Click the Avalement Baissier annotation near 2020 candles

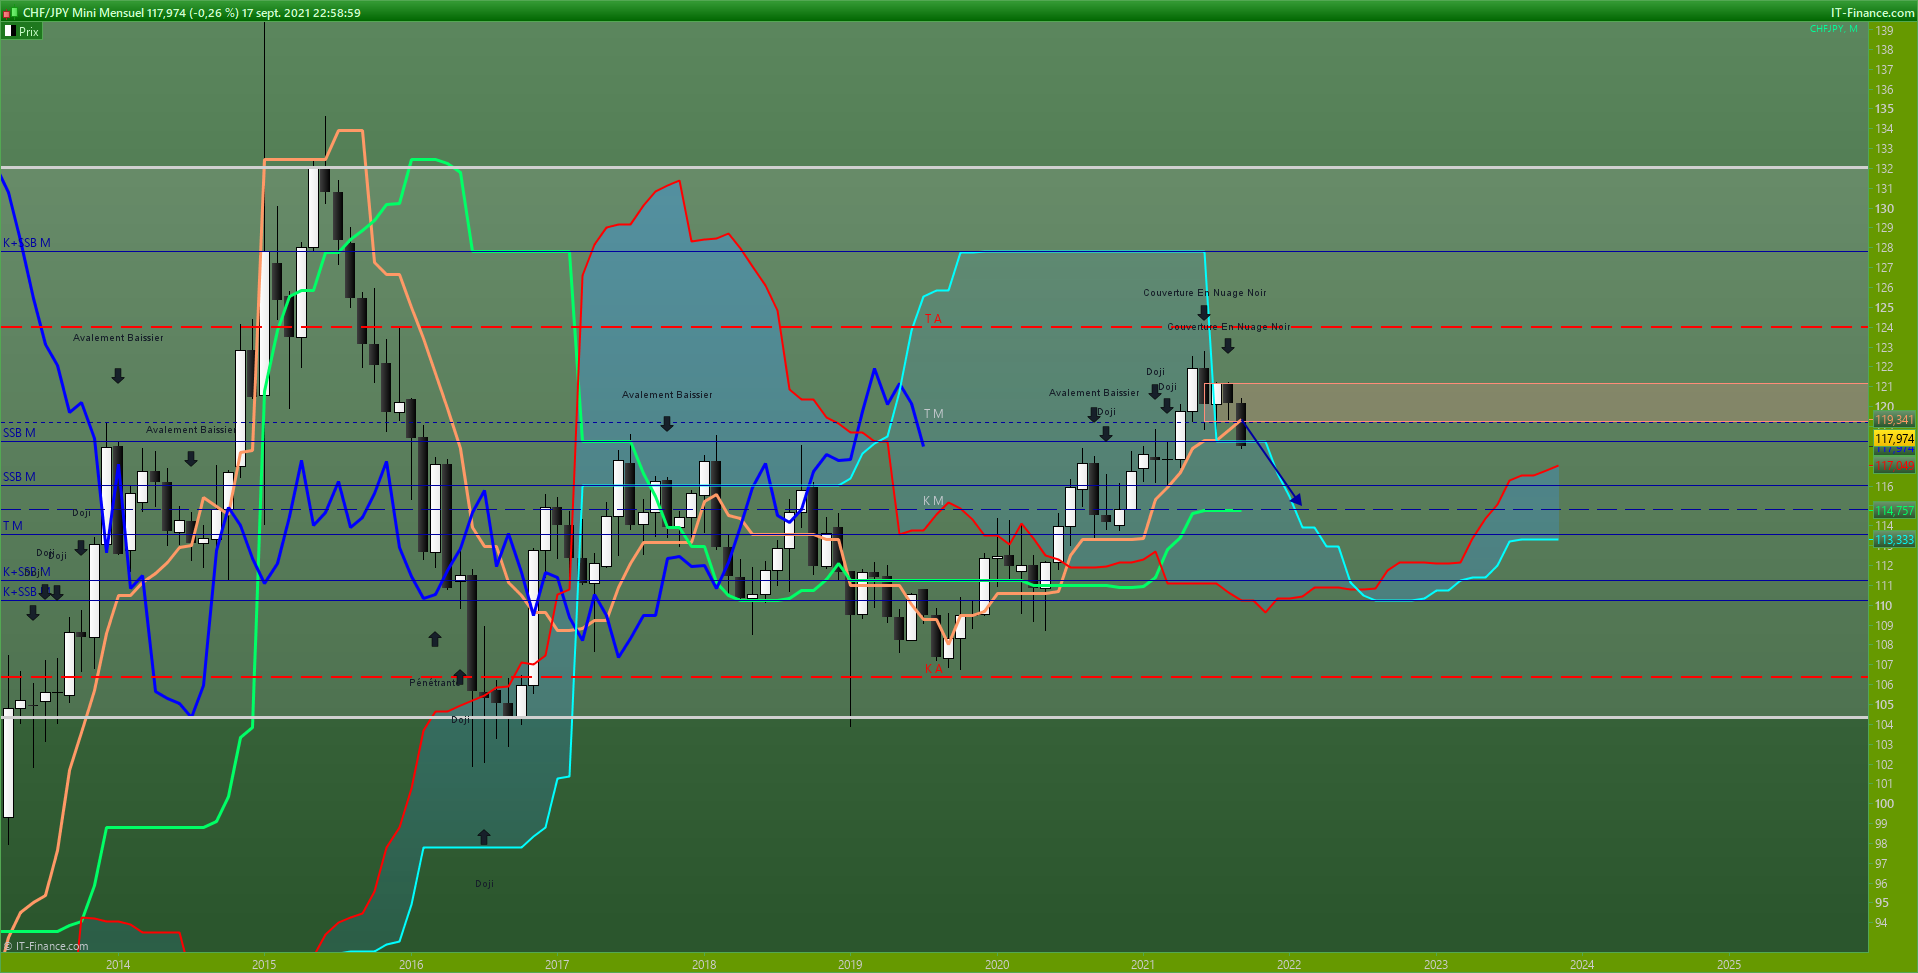click(1094, 393)
